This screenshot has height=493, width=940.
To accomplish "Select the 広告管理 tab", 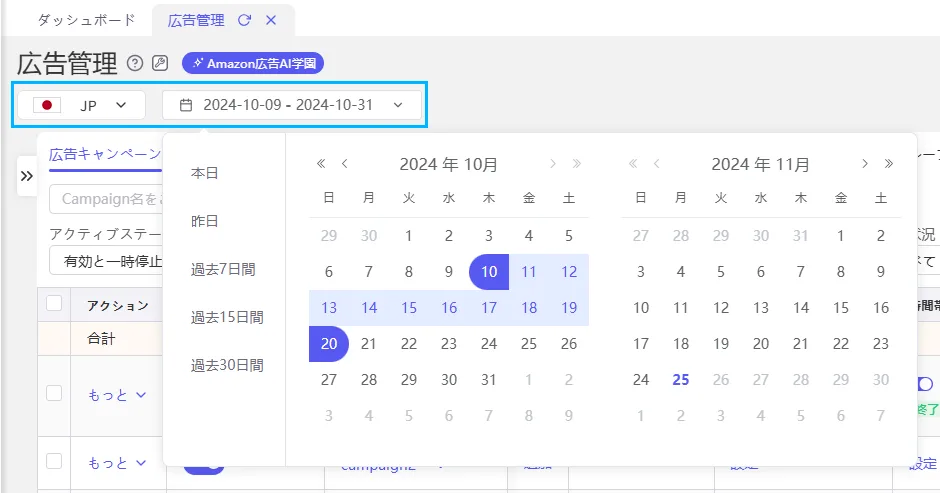I will click(195, 20).
